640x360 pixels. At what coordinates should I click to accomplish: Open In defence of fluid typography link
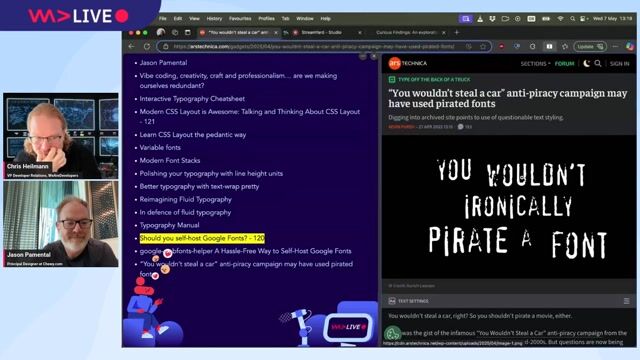185,213
